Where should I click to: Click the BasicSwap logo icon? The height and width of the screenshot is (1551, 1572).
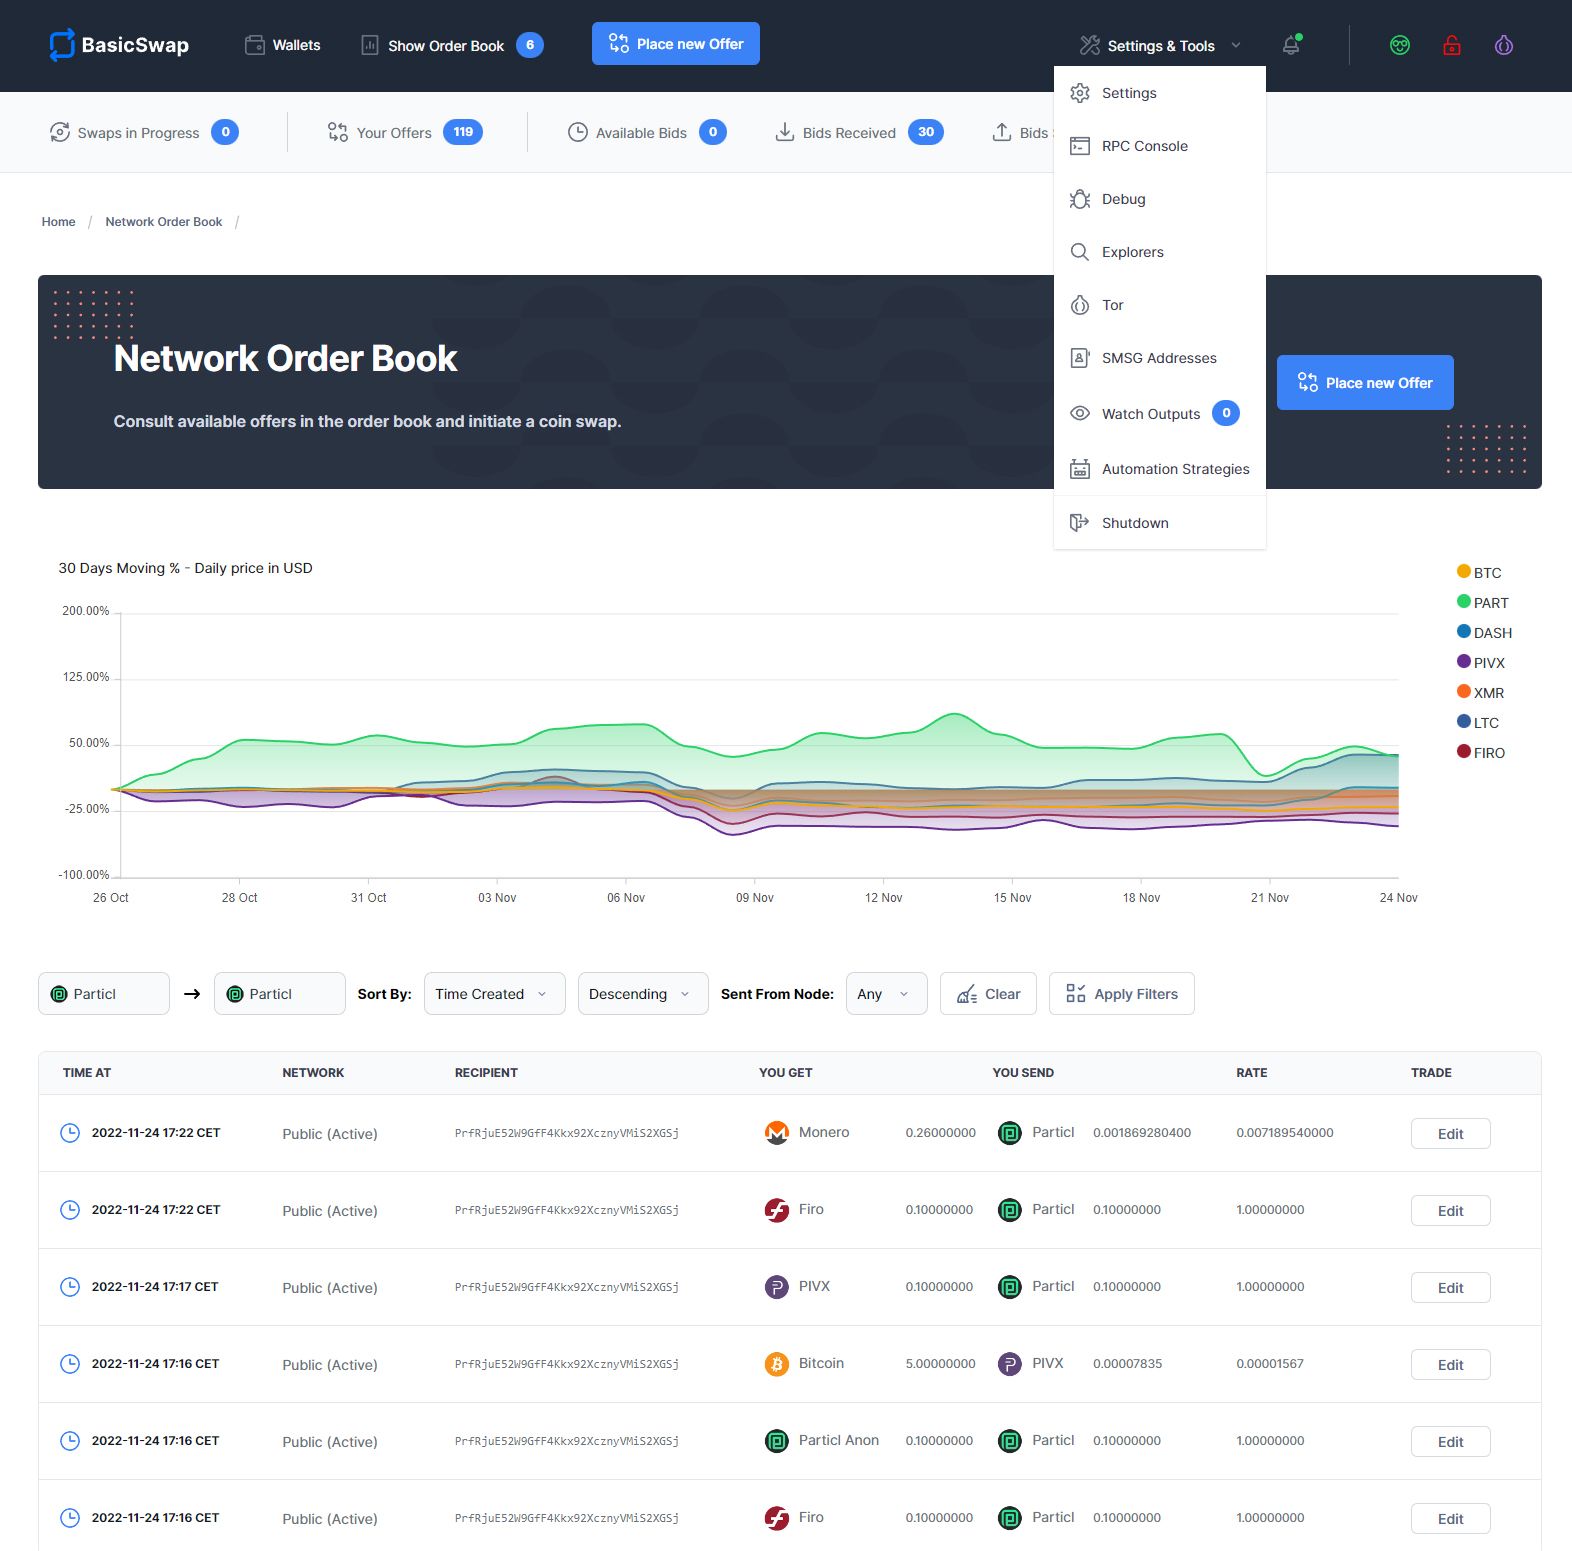[x=62, y=44]
